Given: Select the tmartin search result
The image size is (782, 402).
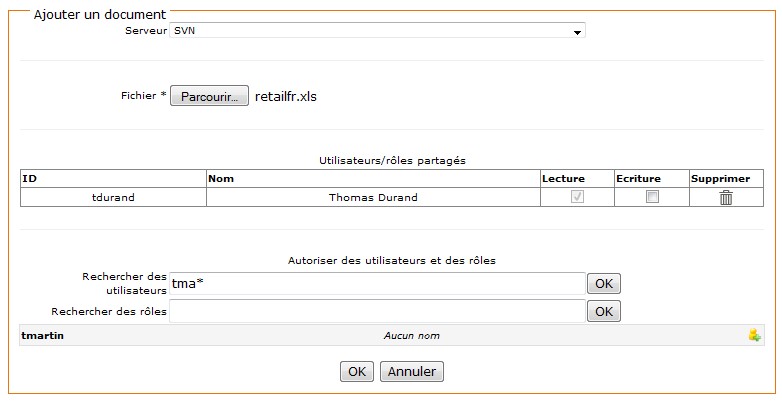Looking at the screenshot, I should 43,336.
